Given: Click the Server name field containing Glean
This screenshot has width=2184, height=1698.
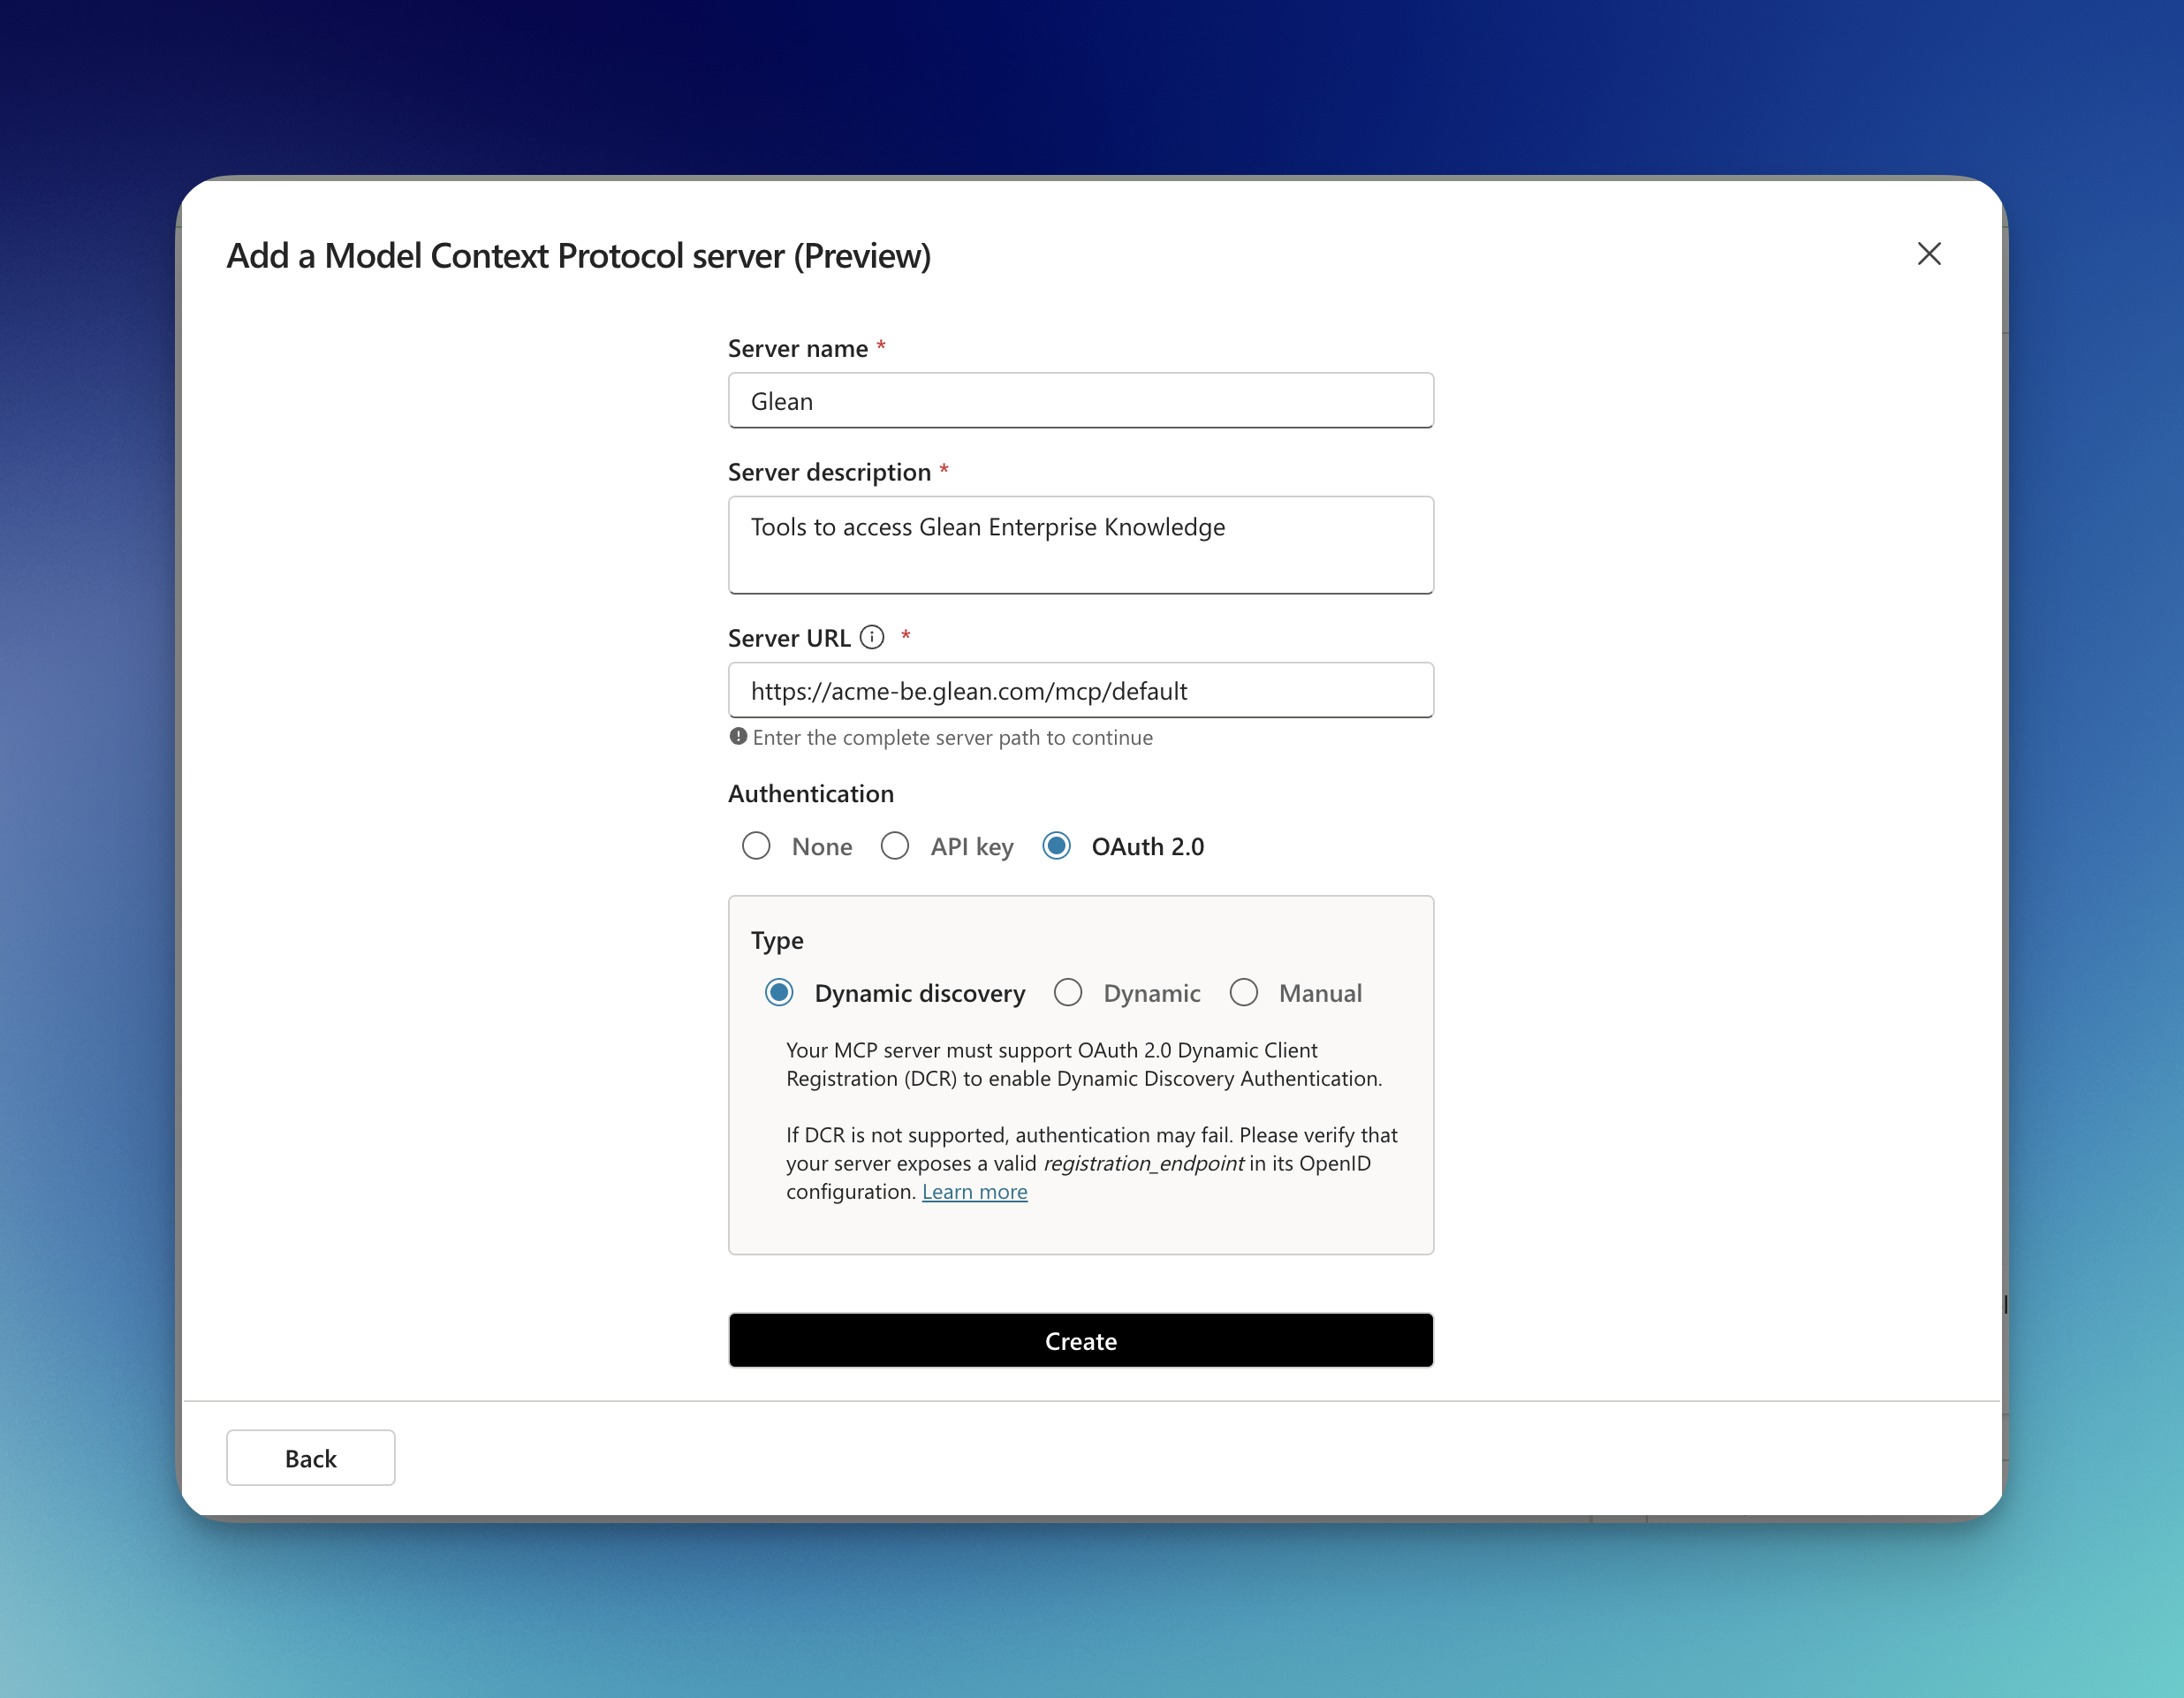Looking at the screenshot, I should [x=1081, y=400].
